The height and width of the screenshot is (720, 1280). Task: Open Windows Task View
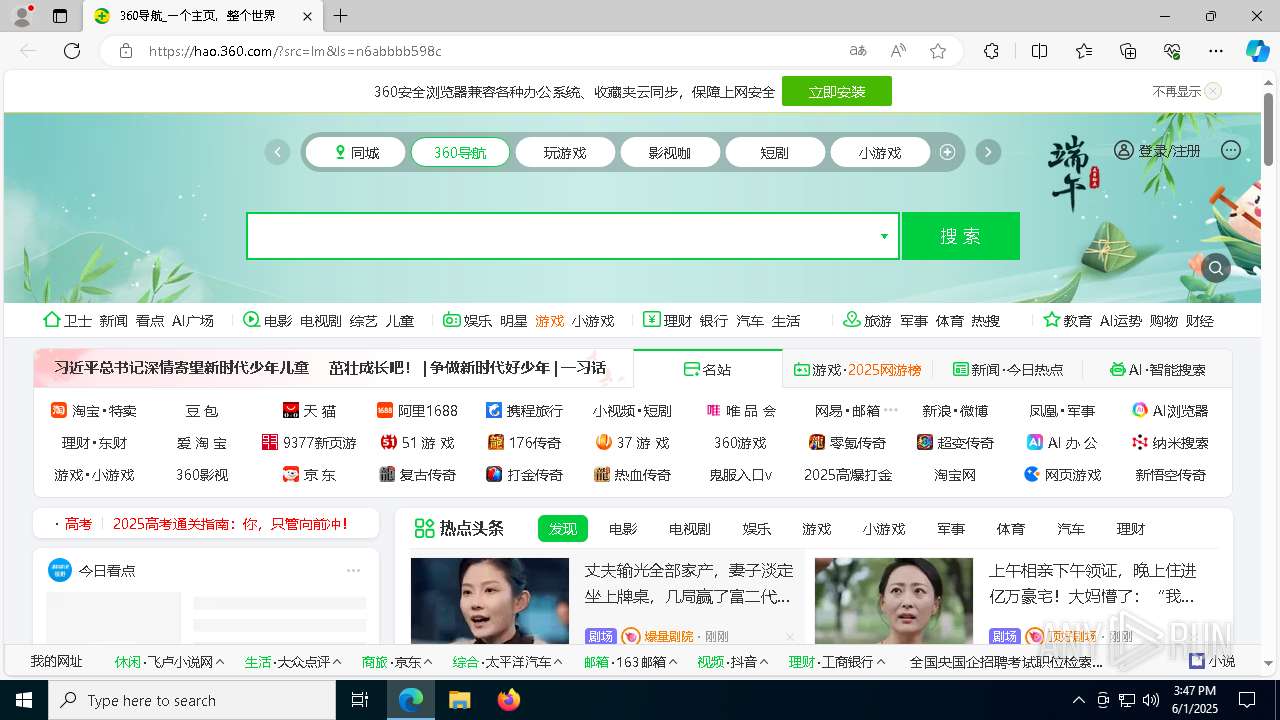(360, 700)
